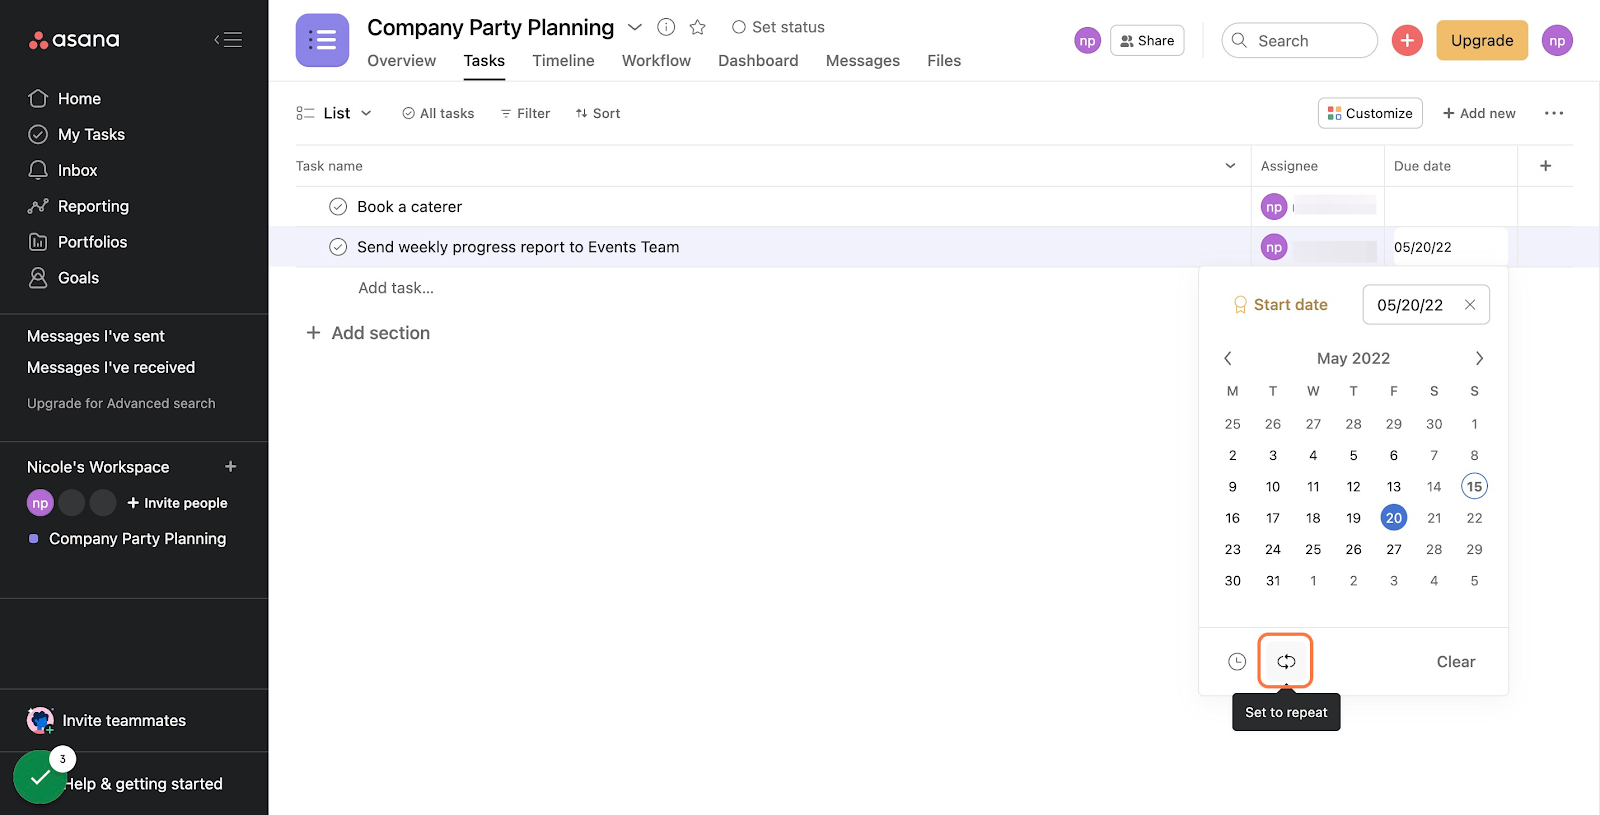The height and width of the screenshot is (815, 1600).
Task: Select May 20 in the calendar
Action: [x=1394, y=518]
